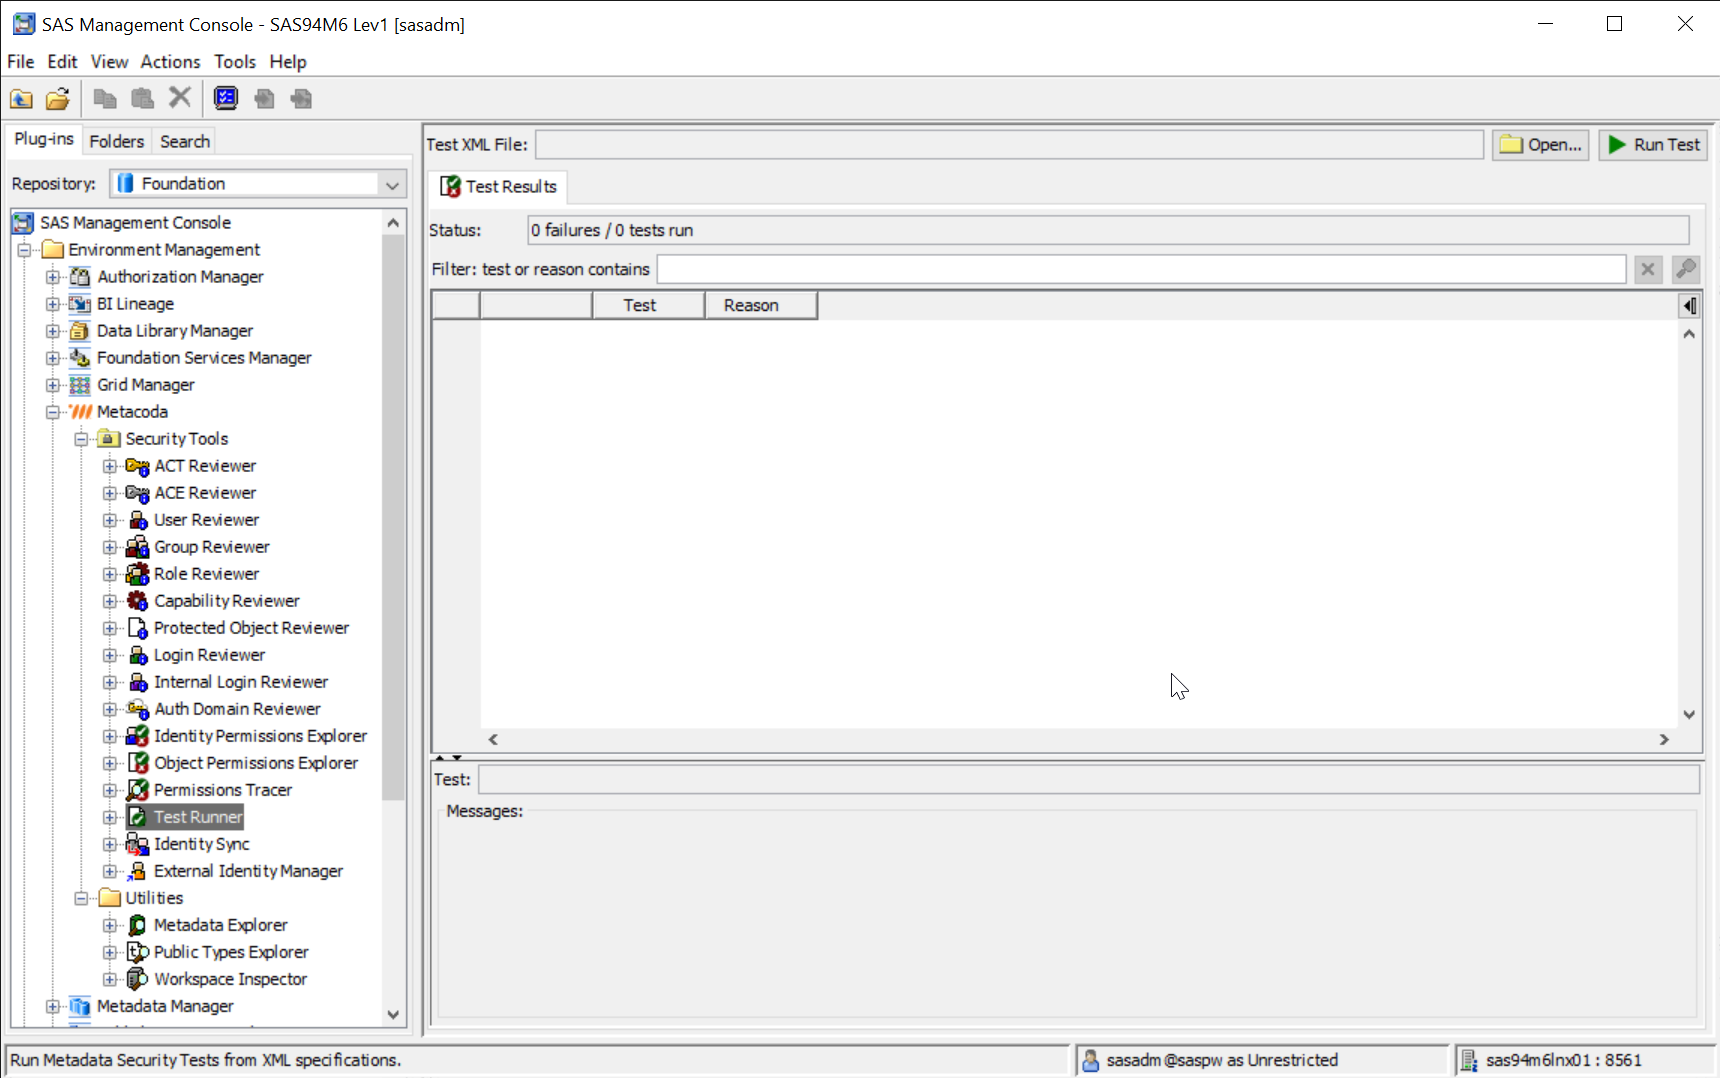Click the Paste toolbar icon
This screenshot has height=1078, width=1720.
pyautogui.click(x=143, y=98)
